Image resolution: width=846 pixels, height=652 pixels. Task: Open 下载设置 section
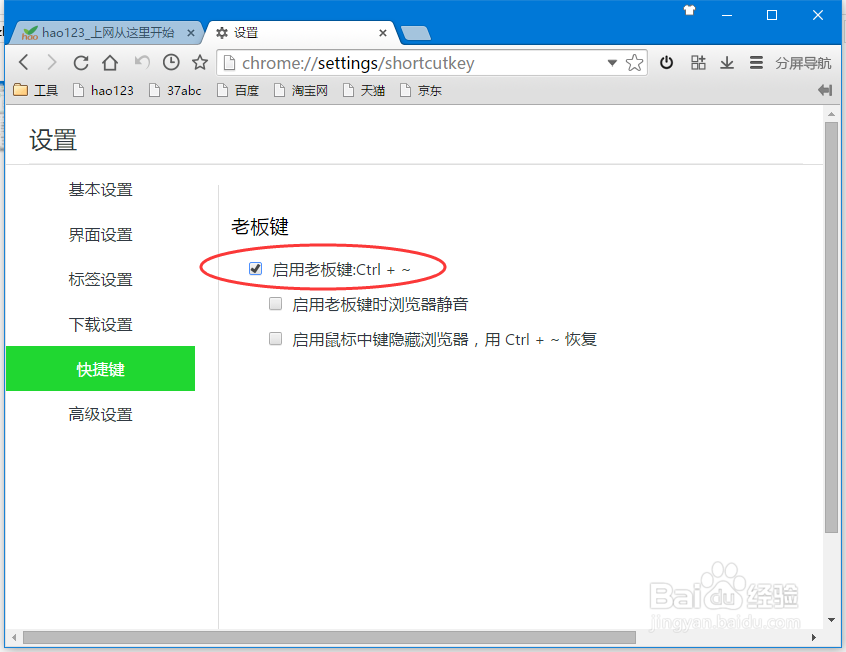coord(100,324)
